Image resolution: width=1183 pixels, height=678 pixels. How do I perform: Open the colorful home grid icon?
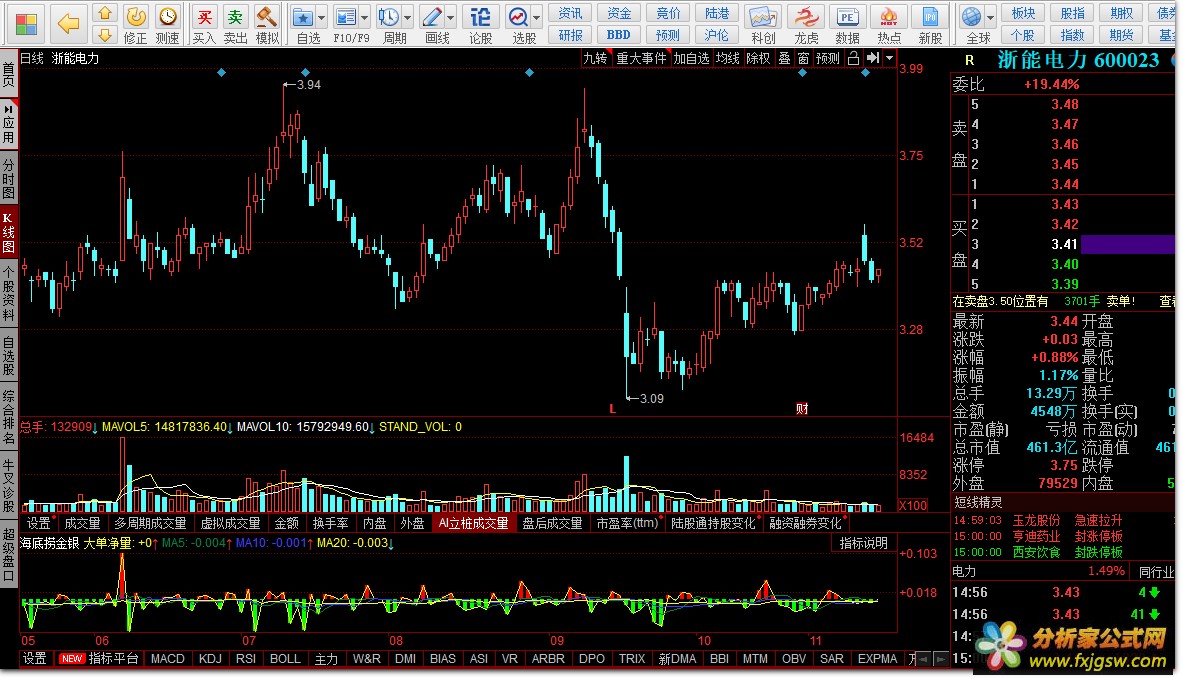click(26, 23)
